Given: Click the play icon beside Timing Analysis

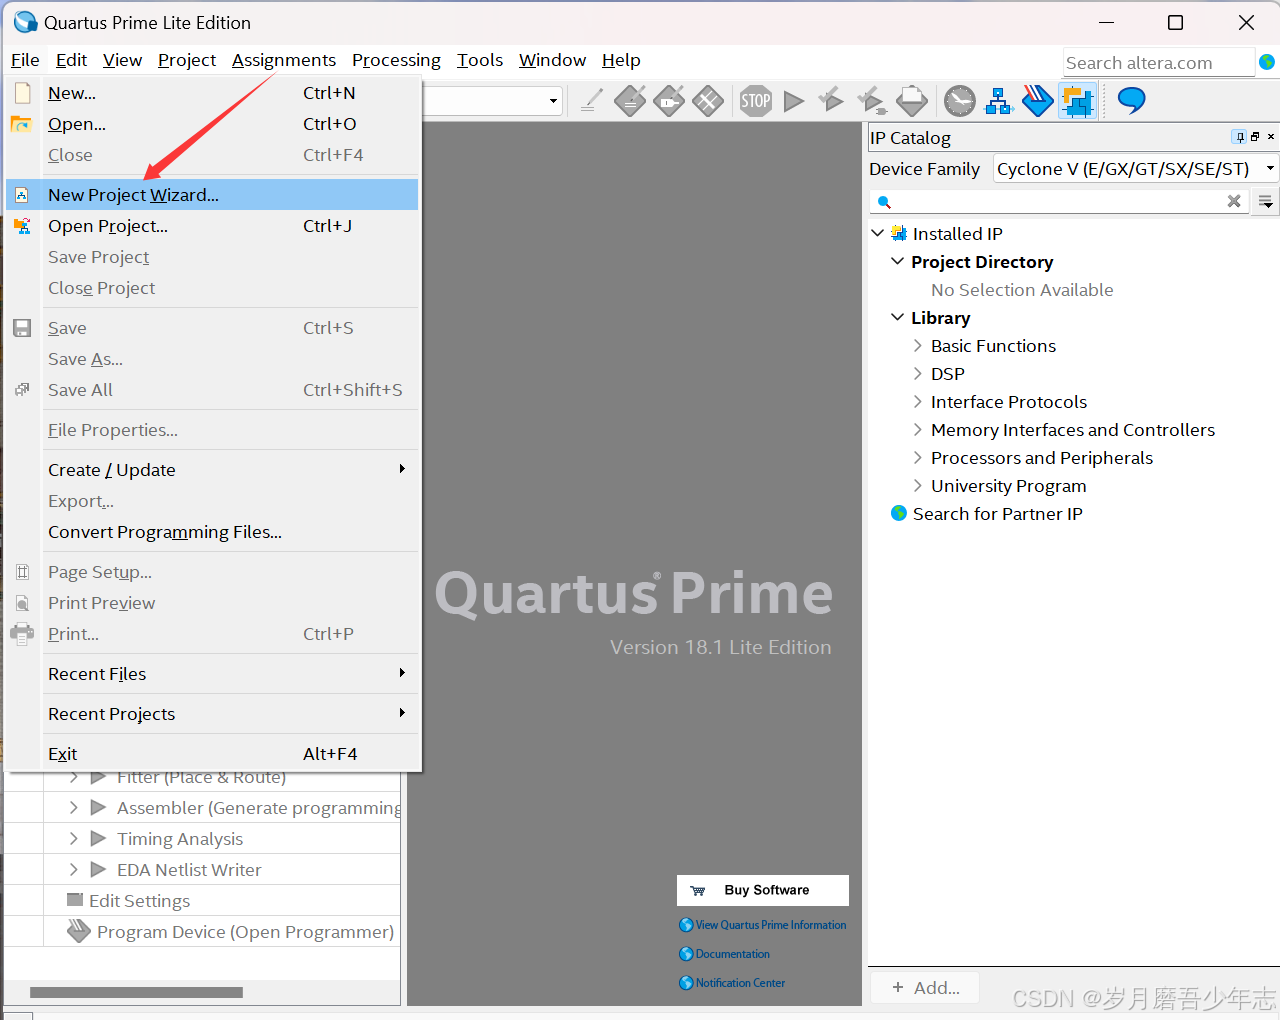Looking at the screenshot, I should 98,838.
